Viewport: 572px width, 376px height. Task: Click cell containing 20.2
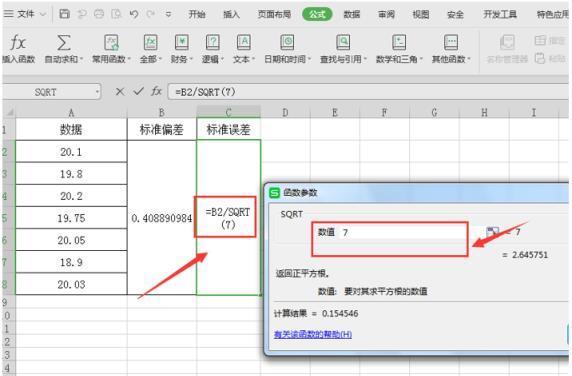tap(71, 196)
